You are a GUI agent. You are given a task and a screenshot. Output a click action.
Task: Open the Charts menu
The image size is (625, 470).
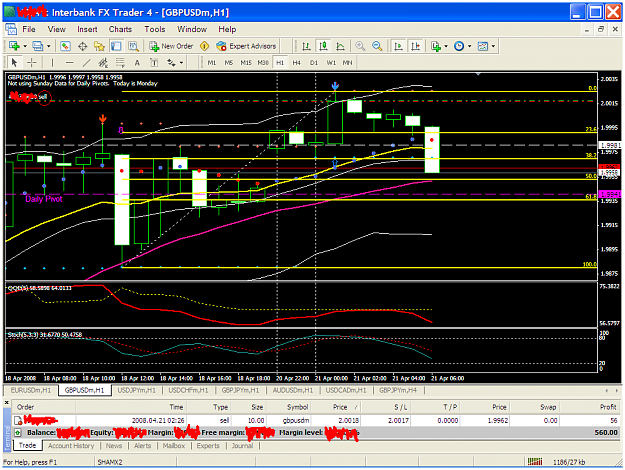coord(120,29)
